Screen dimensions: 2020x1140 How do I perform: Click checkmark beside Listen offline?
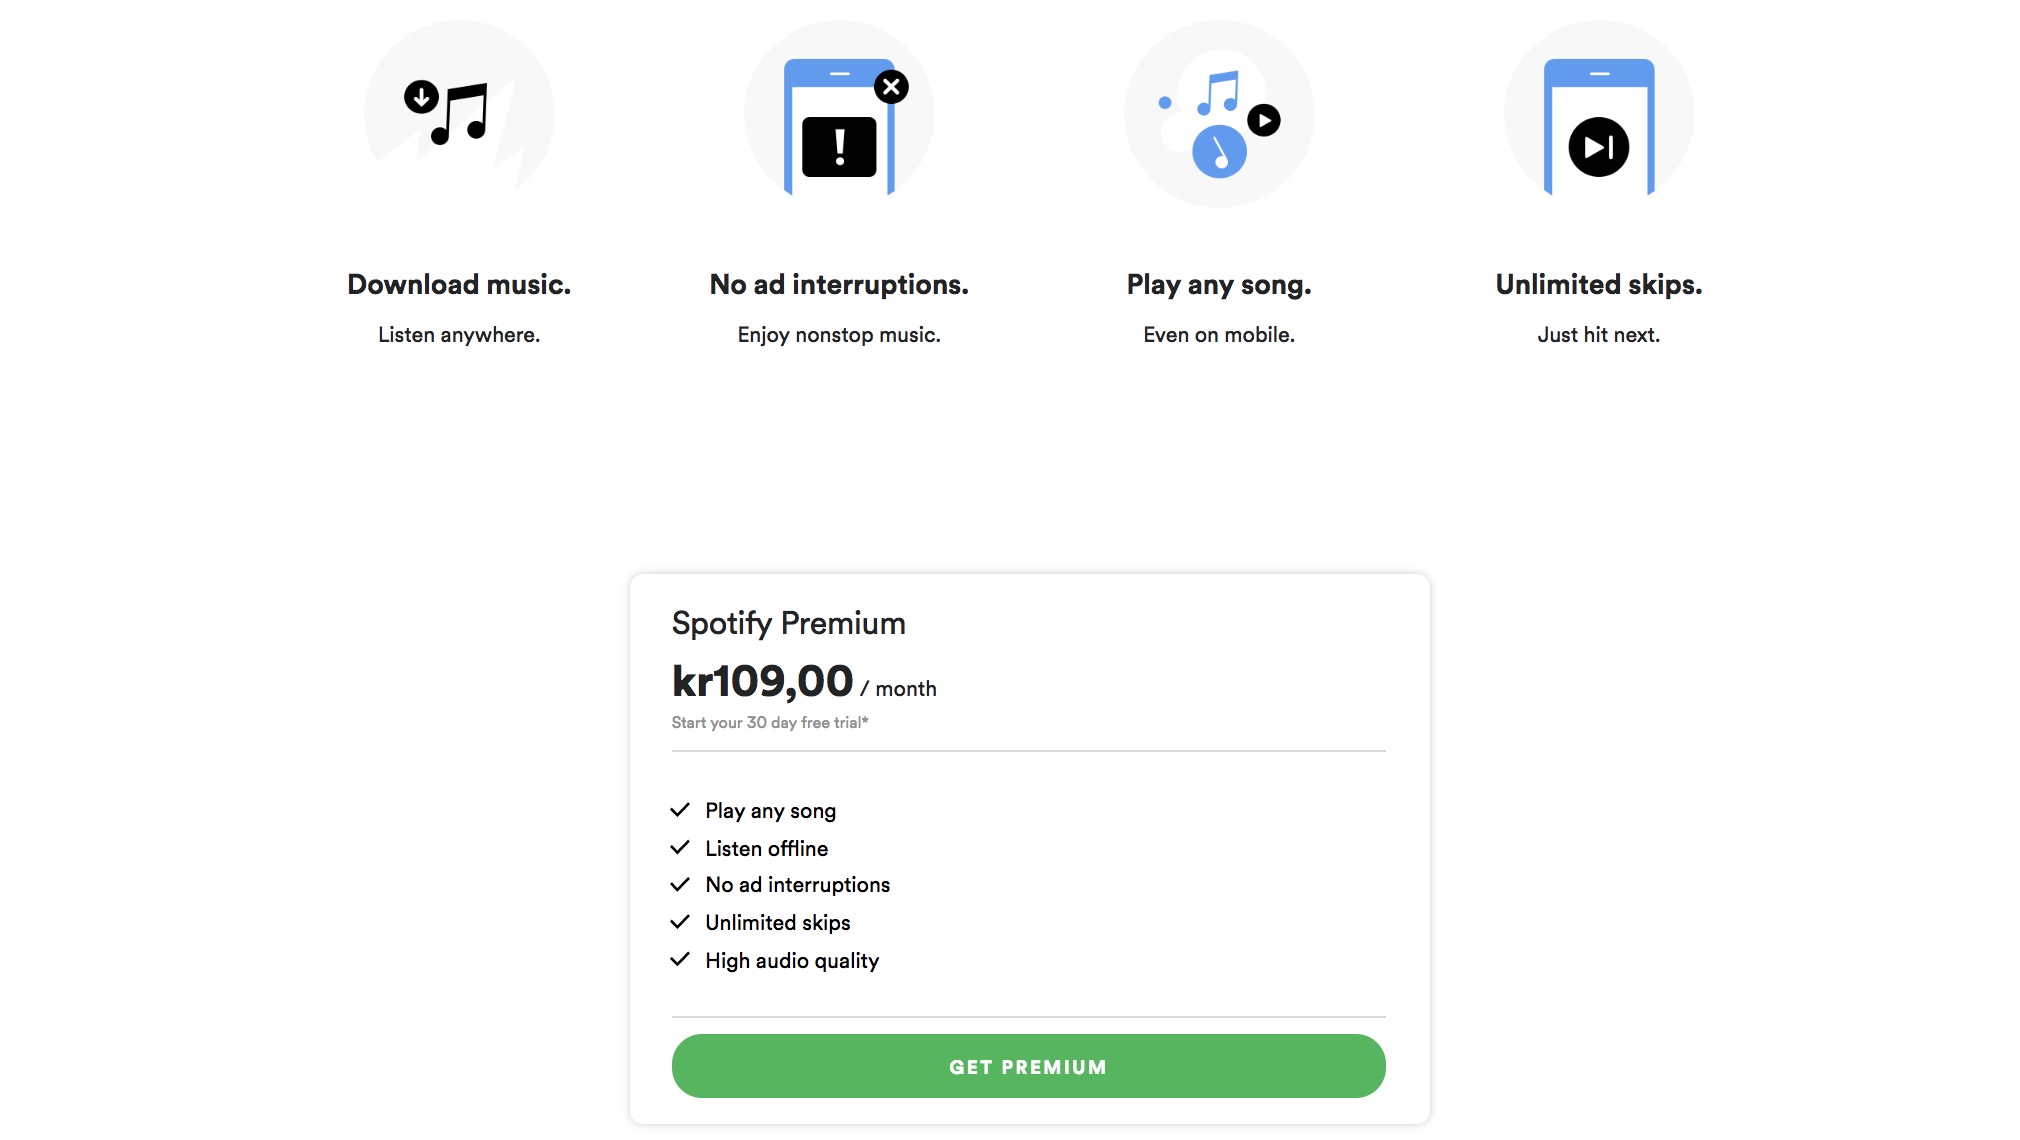pos(680,848)
